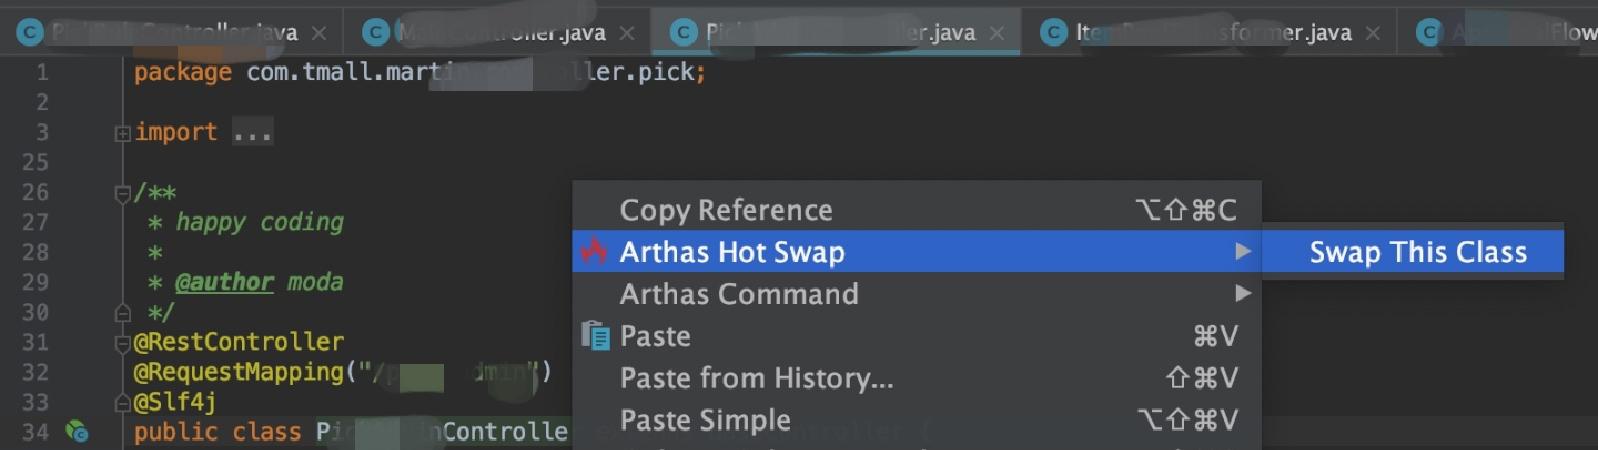
Task: Choose Copy Reference from context menu
Action: (x=726, y=209)
